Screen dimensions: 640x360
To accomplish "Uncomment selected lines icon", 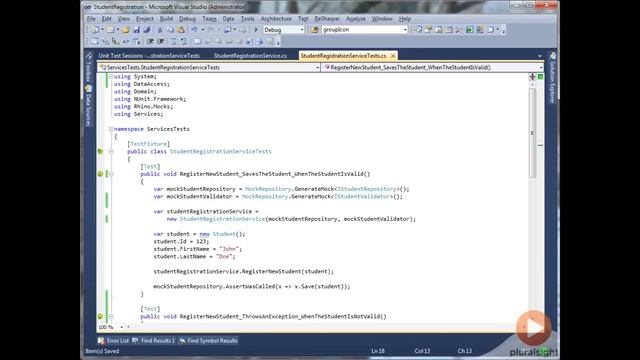I will coord(184,41).
